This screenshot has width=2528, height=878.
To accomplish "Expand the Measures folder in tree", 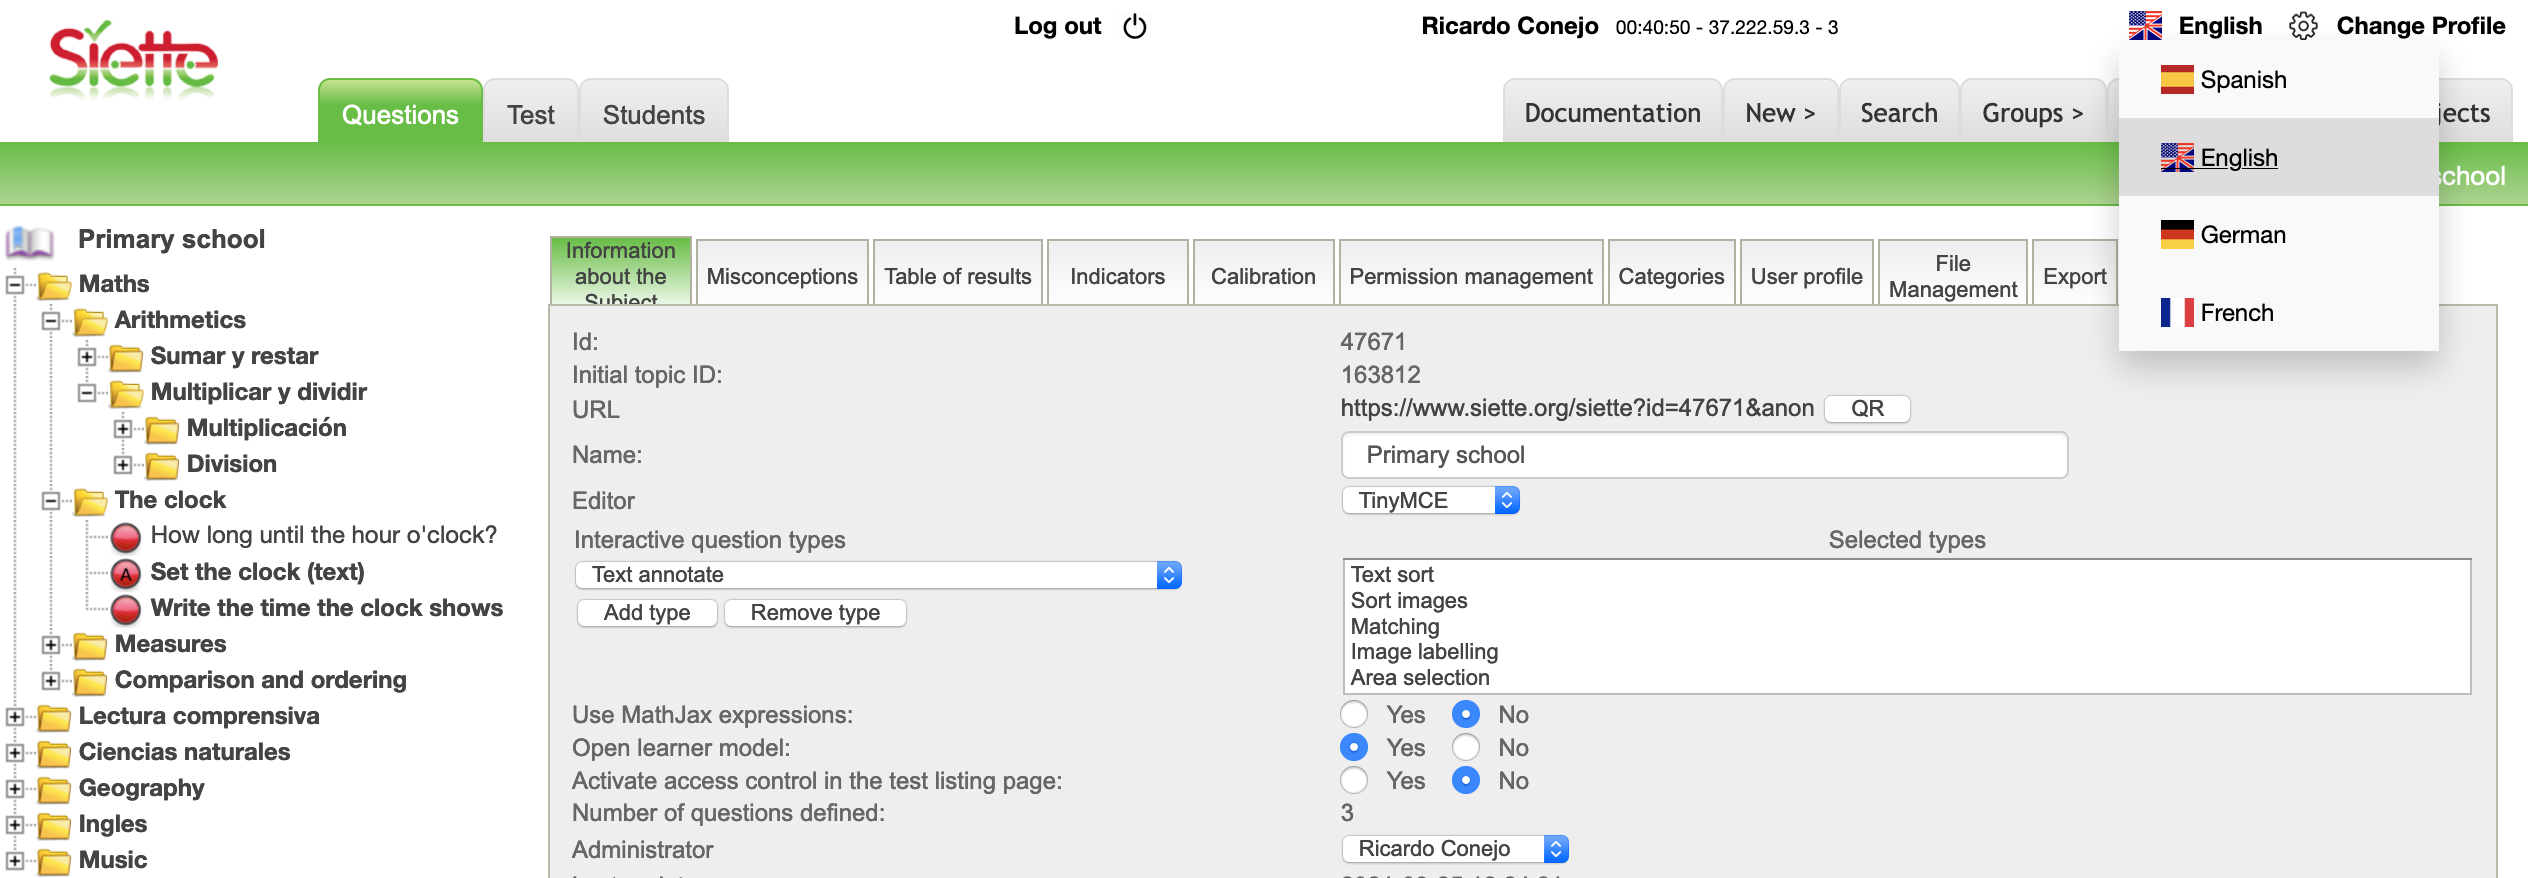I will [50, 645].
